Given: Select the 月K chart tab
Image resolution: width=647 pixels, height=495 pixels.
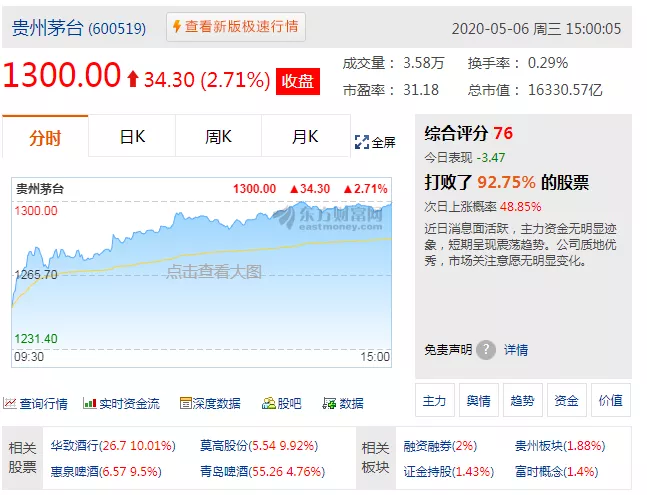Looking at the screenshot, I should tap(305, 137).
